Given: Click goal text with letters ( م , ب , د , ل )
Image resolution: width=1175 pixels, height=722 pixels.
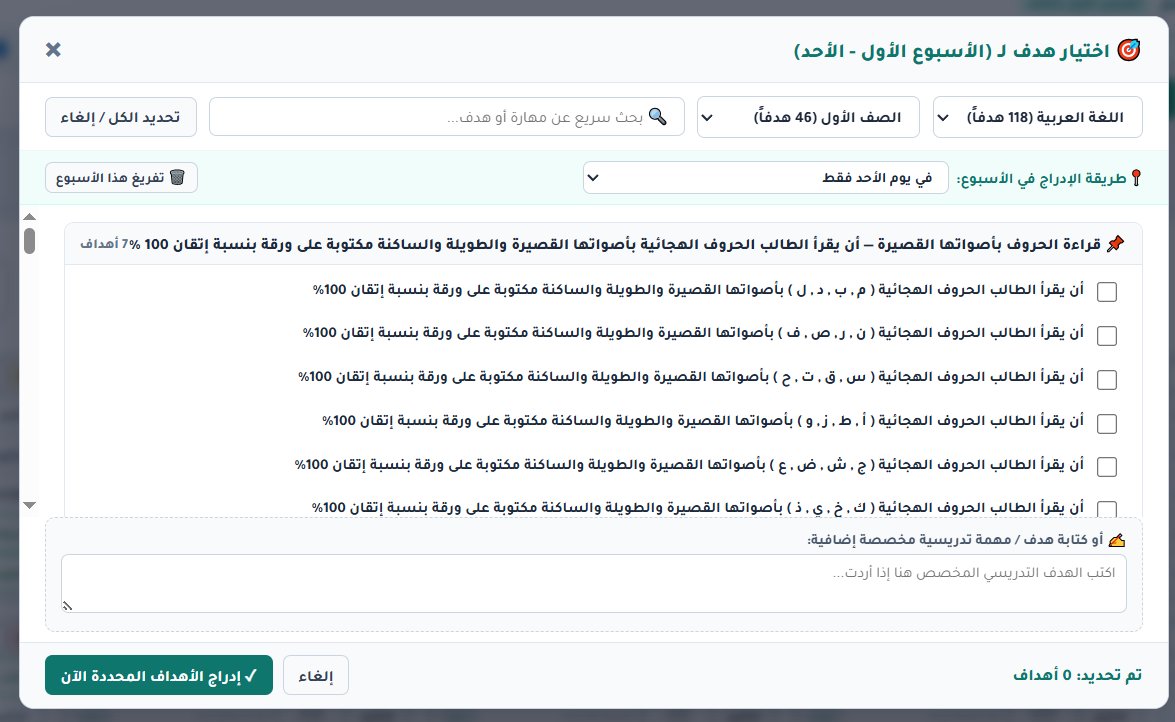Looking at the screenshot, I should tap(698, 290).
